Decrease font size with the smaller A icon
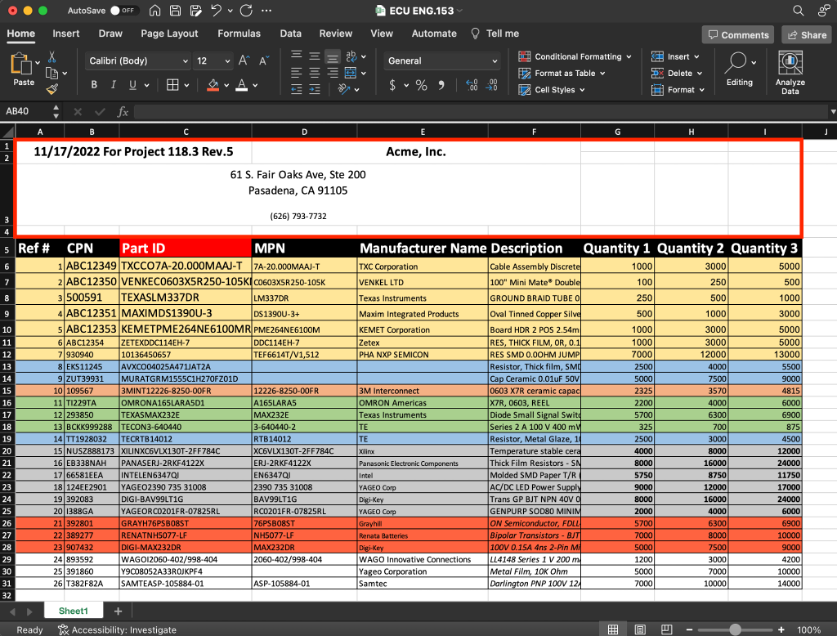 263,60
